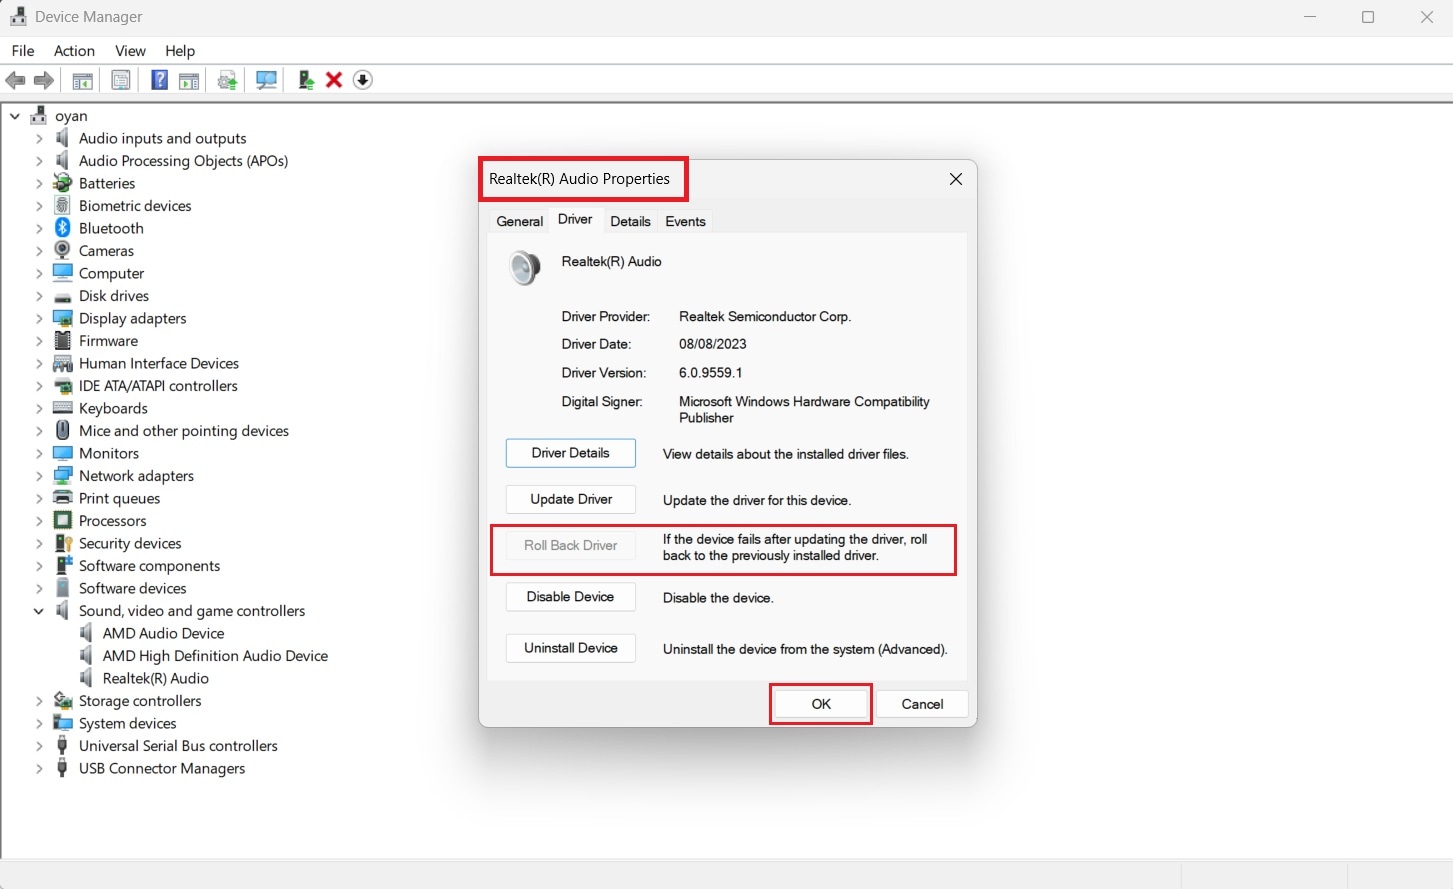
Task: Cancel the Realtek Audio Properties dialog
Action: pyautogui.click(x=922, y=704)
